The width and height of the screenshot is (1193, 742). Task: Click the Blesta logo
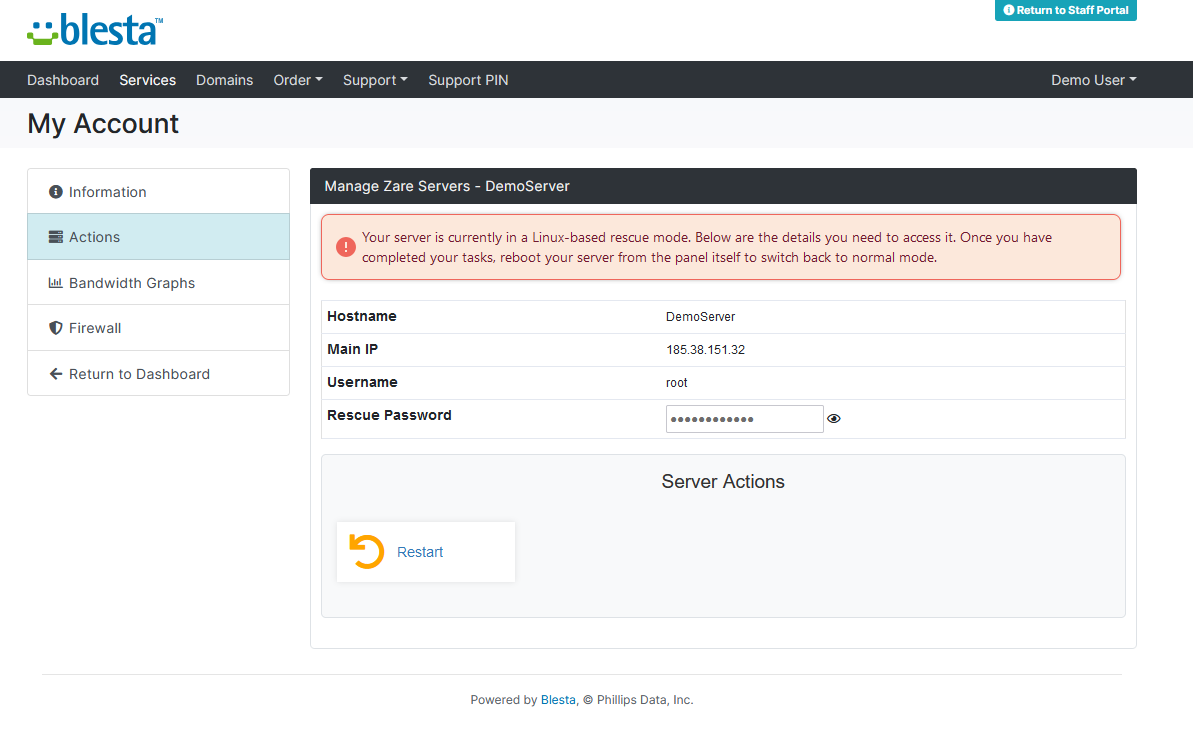point(95,30)
